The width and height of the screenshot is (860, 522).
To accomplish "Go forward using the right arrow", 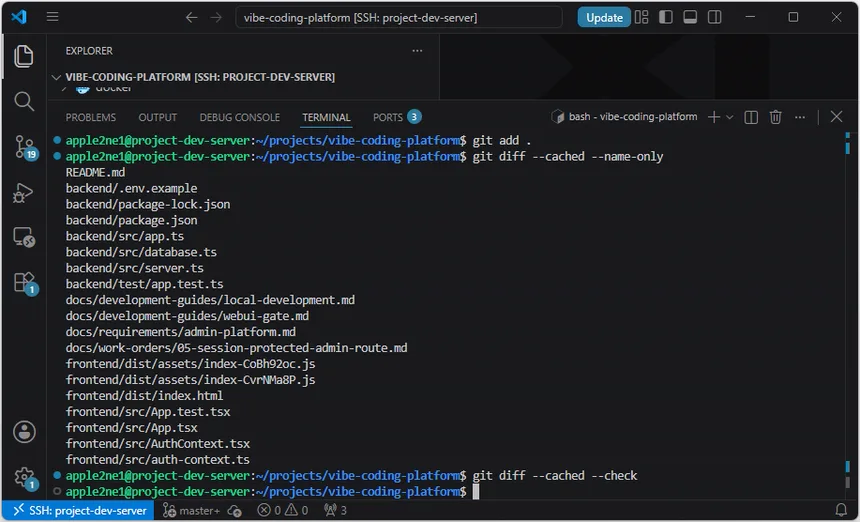I will click(x=216, y=18).
